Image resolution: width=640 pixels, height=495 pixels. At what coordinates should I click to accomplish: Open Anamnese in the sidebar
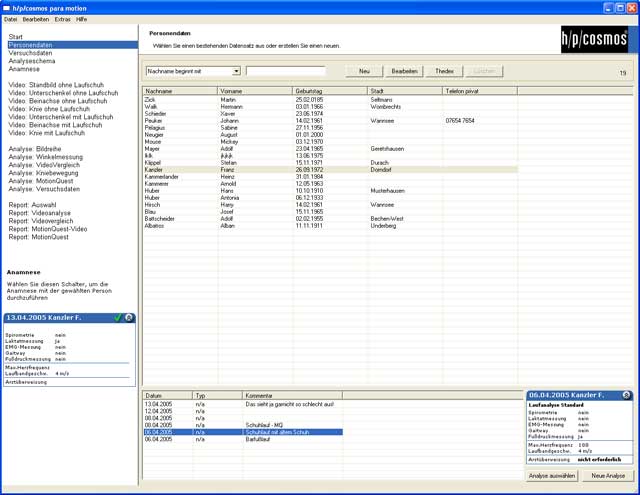pos(24,69)
